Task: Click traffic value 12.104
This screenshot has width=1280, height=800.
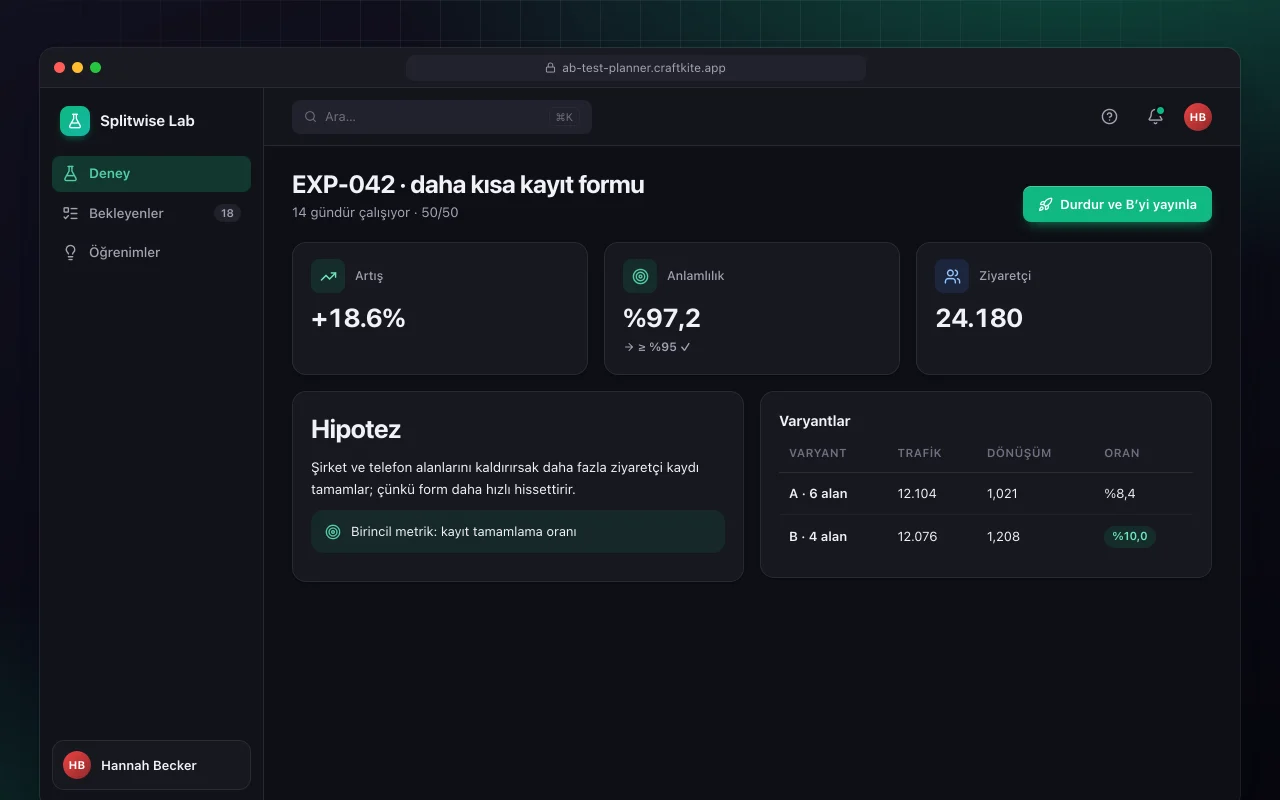Action: pyautogui.click(x=917, y=494)
